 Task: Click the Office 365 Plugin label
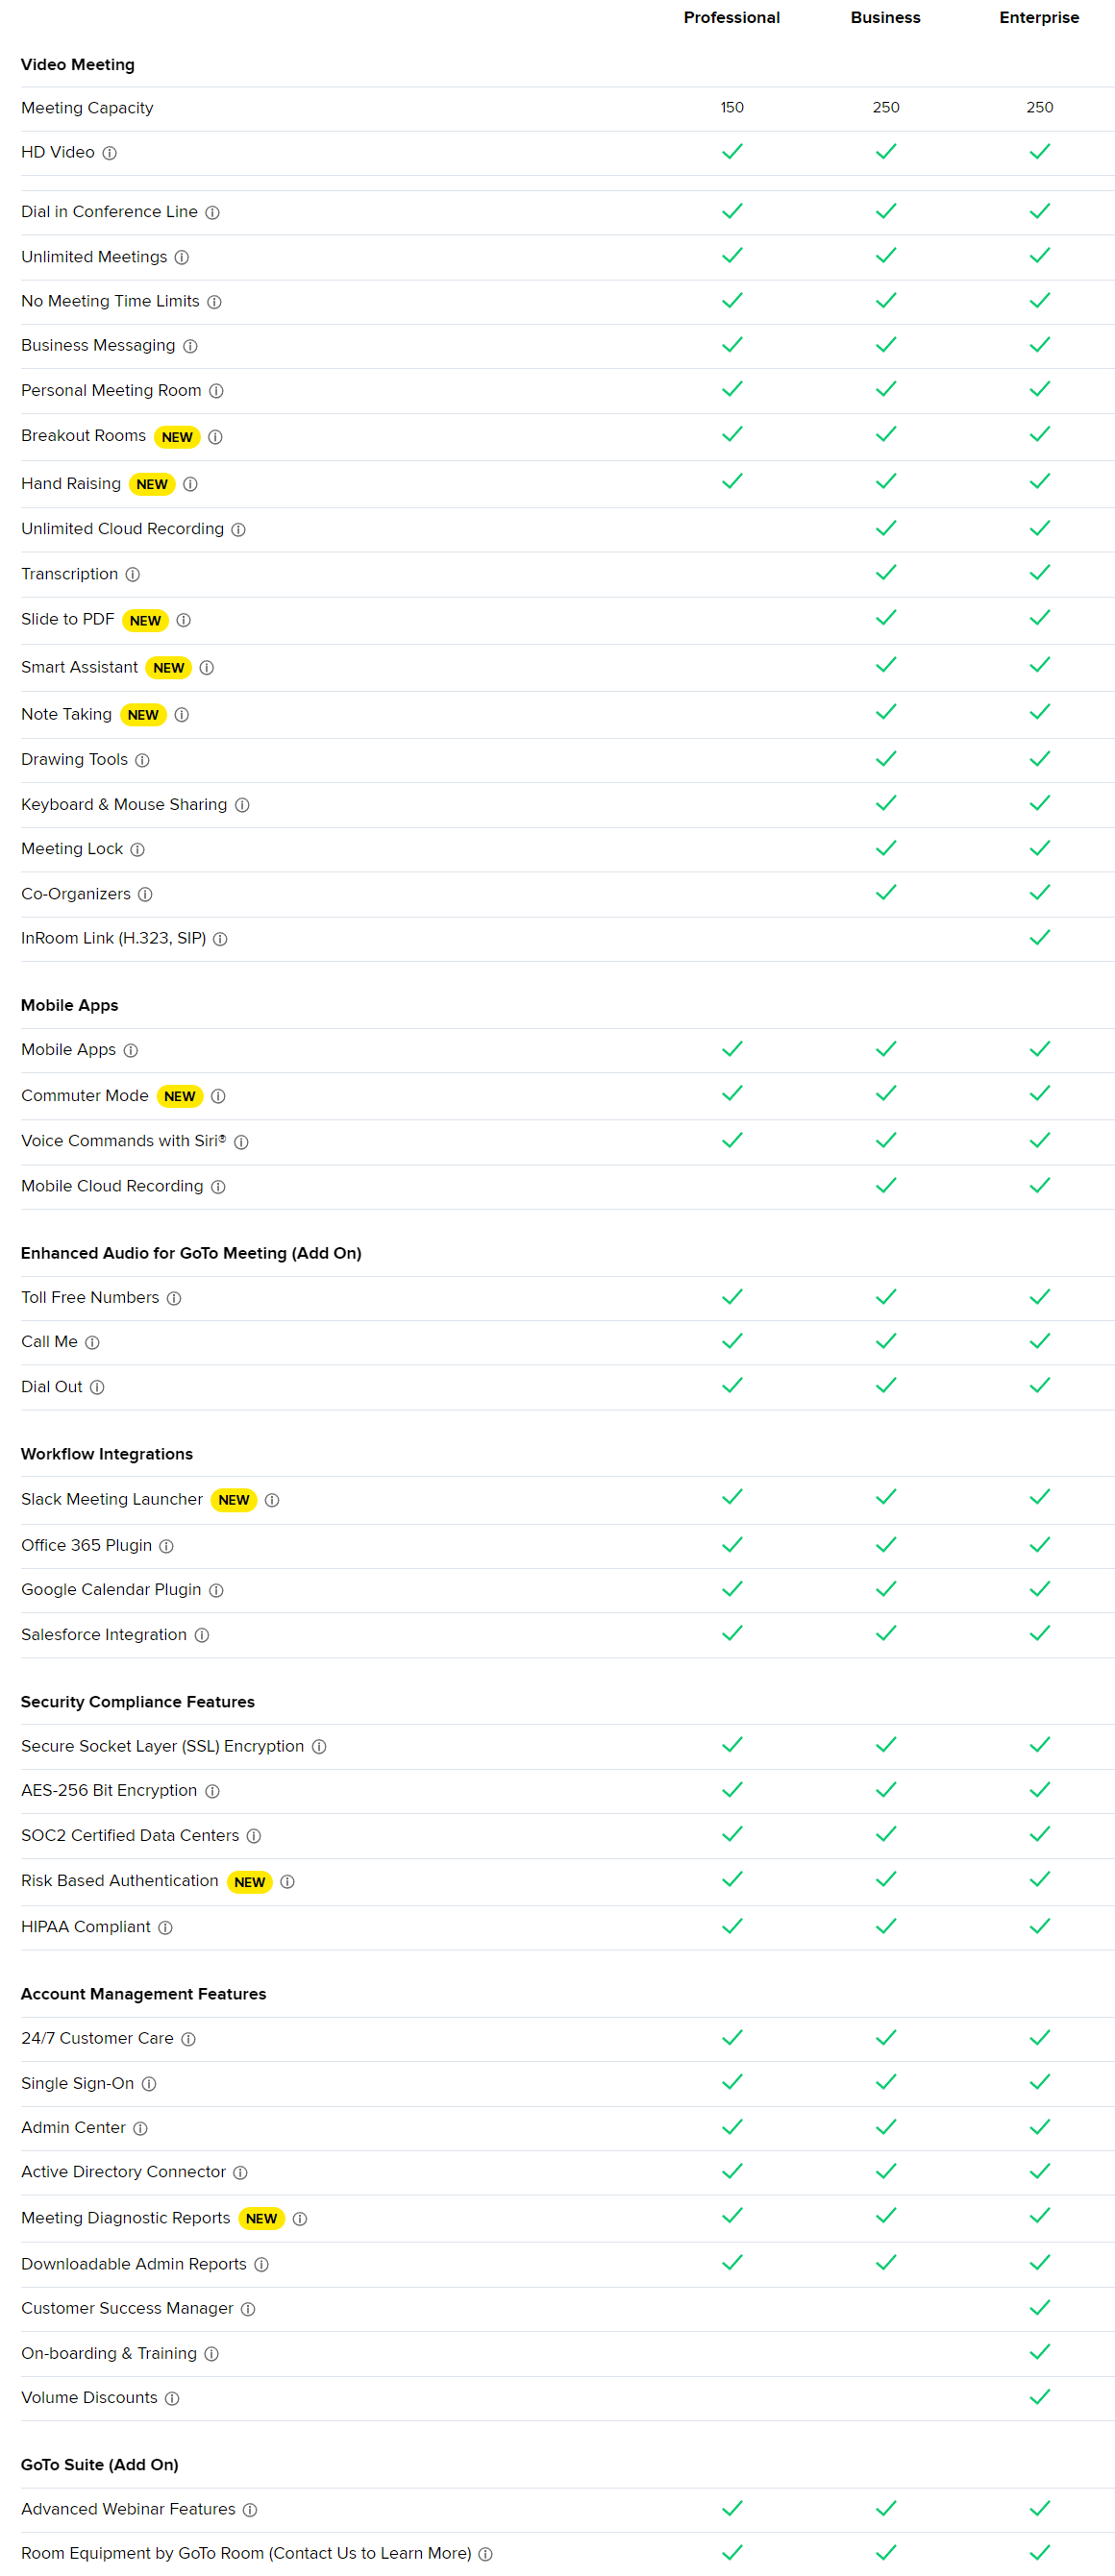point(87,1545)
